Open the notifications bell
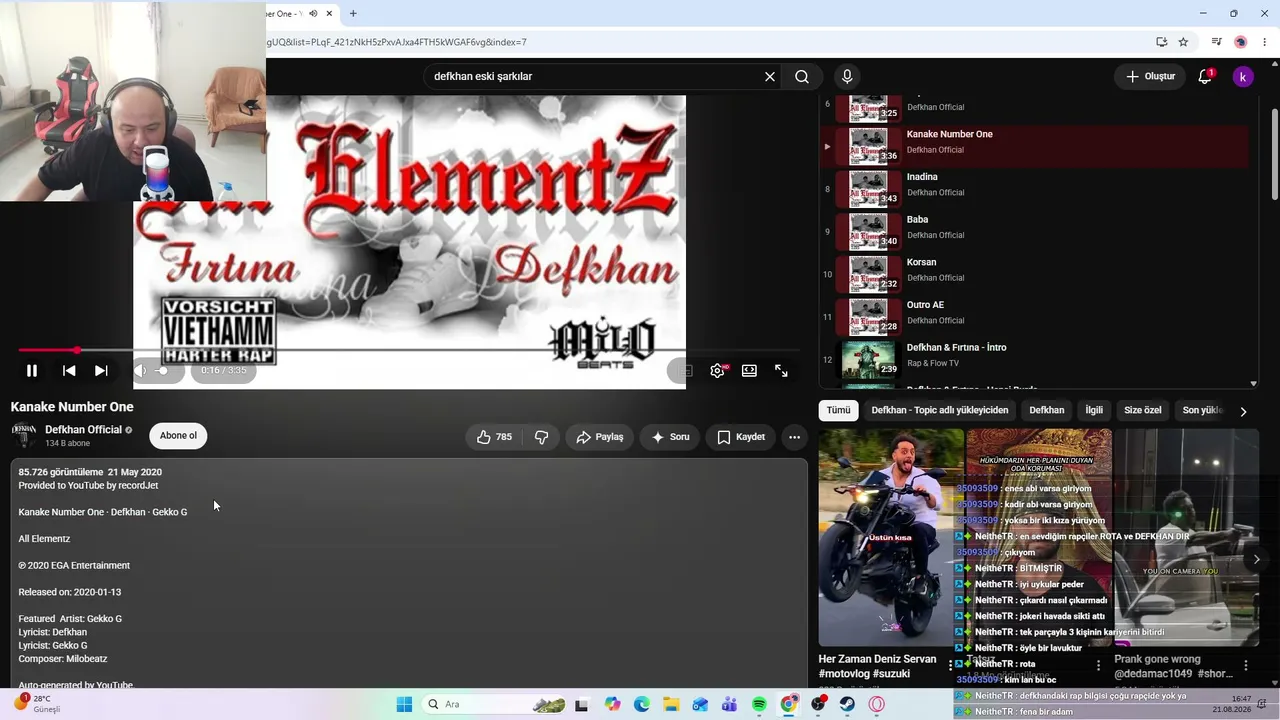1280x720 pixels. (1205, 77)
